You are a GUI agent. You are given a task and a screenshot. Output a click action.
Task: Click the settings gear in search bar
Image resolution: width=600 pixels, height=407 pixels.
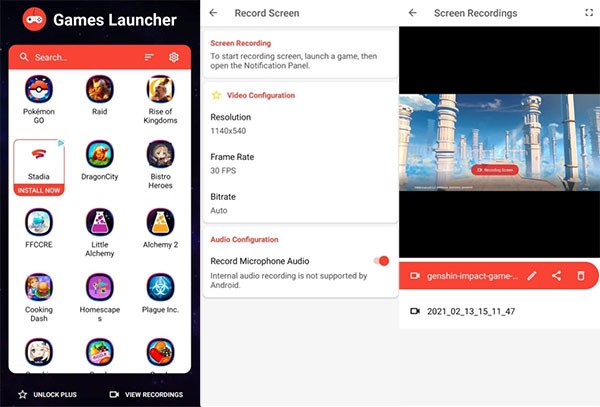tap(174, 57)
